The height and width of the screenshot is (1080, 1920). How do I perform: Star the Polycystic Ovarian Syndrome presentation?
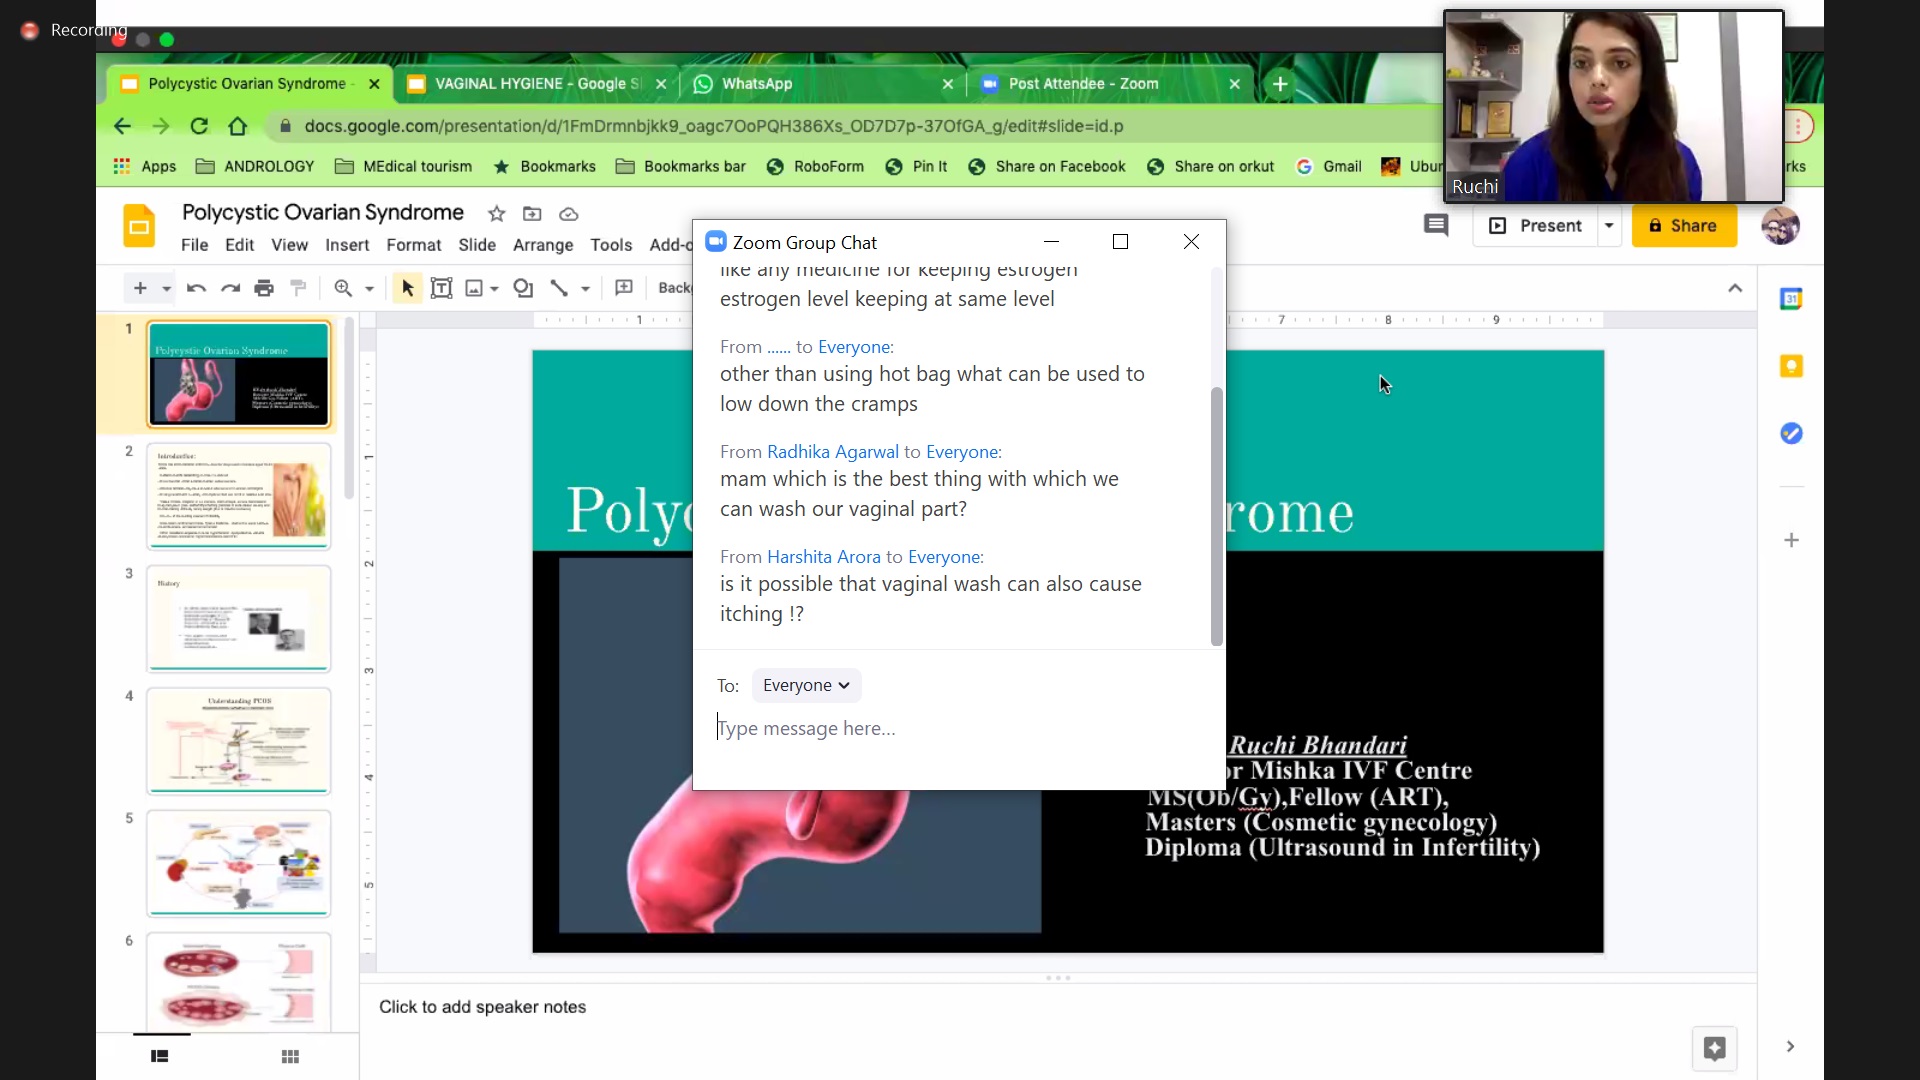click(496, 214)
